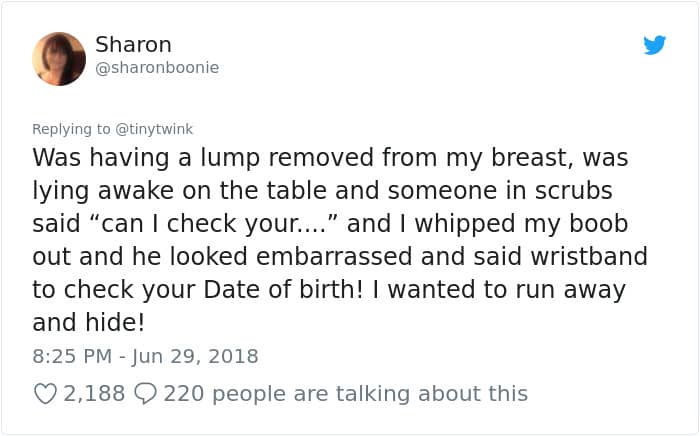Image resolution: width=700 pixels, height=436 pixels.
Task: Click the 2,188 likes count
Action: pos(94,394)
